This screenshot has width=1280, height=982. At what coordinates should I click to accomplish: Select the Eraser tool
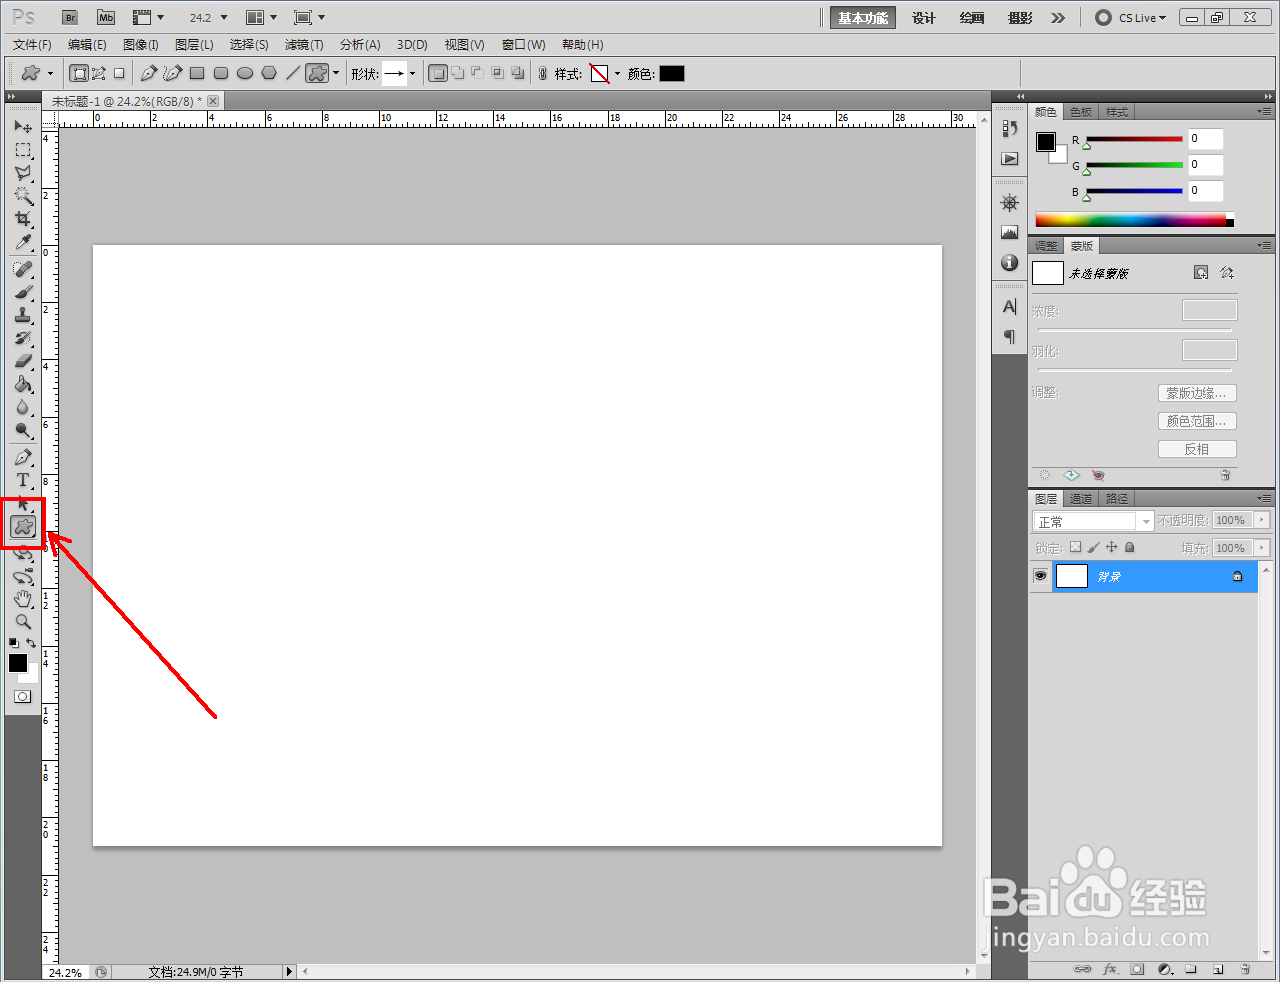[x=23, y=362]
